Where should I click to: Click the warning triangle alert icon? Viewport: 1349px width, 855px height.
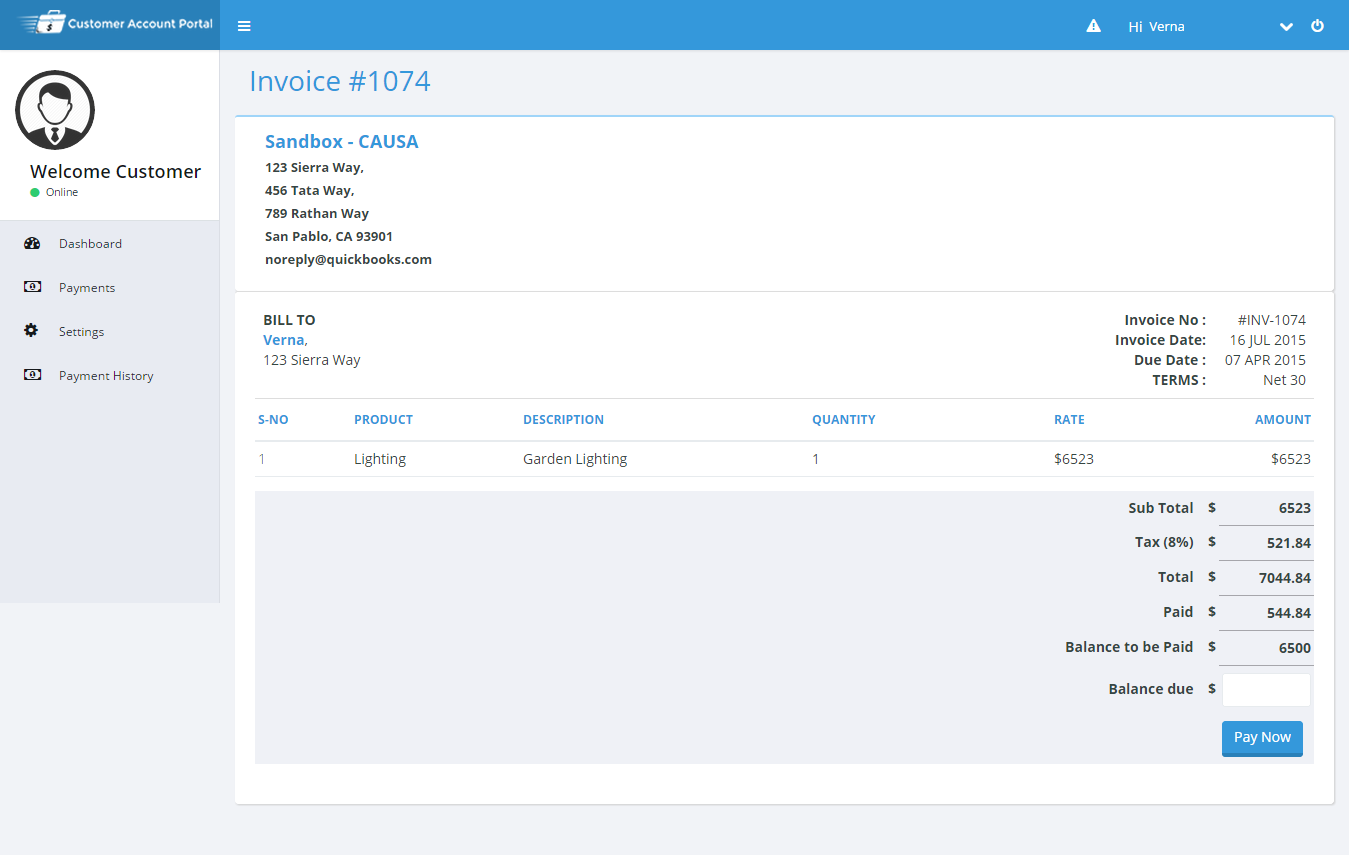click(1093, 26)
